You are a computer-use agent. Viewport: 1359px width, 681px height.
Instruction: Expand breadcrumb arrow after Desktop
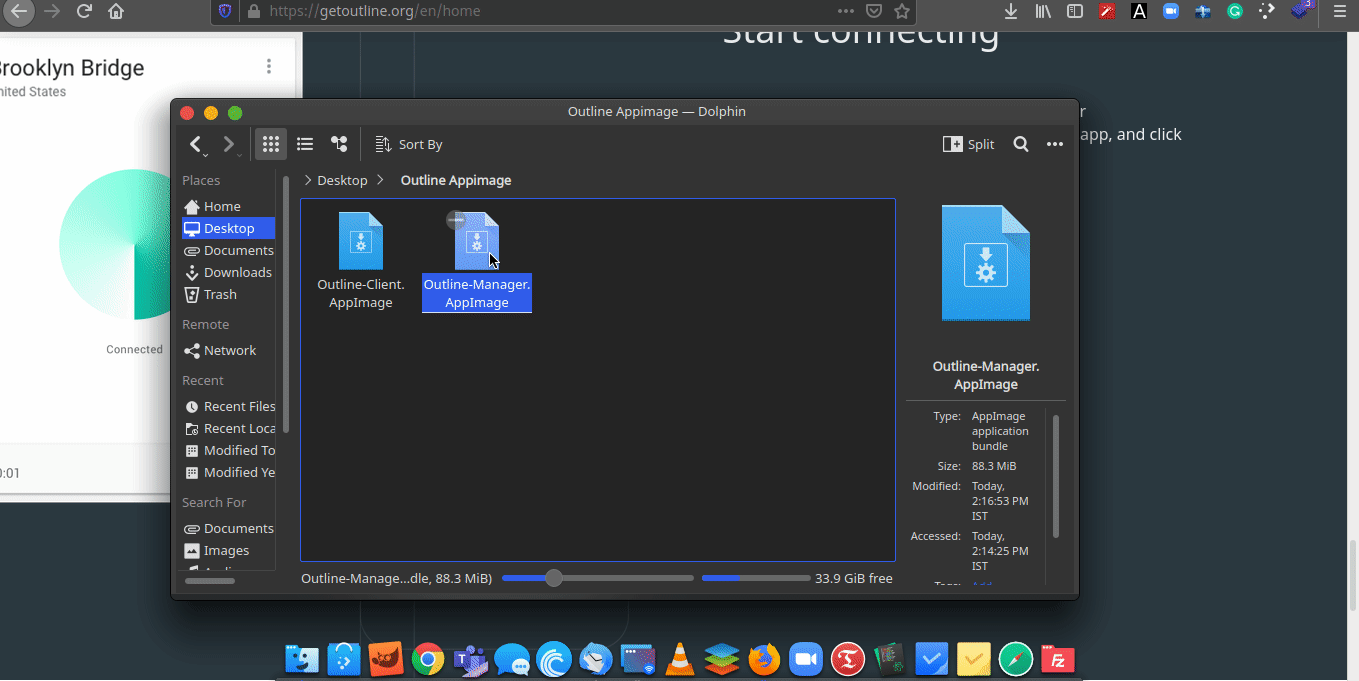381,180
